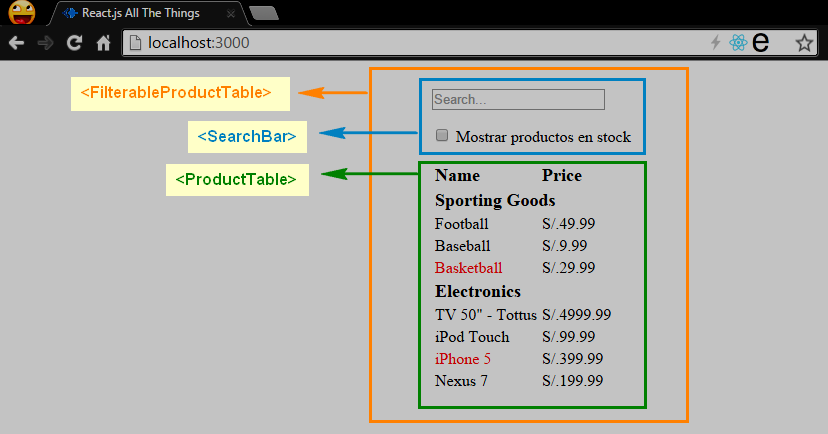This screenshot has height=434, width=828.
Task: Click the S/.199.99 price
Action: pyautogui.click(x=572, y=381)
